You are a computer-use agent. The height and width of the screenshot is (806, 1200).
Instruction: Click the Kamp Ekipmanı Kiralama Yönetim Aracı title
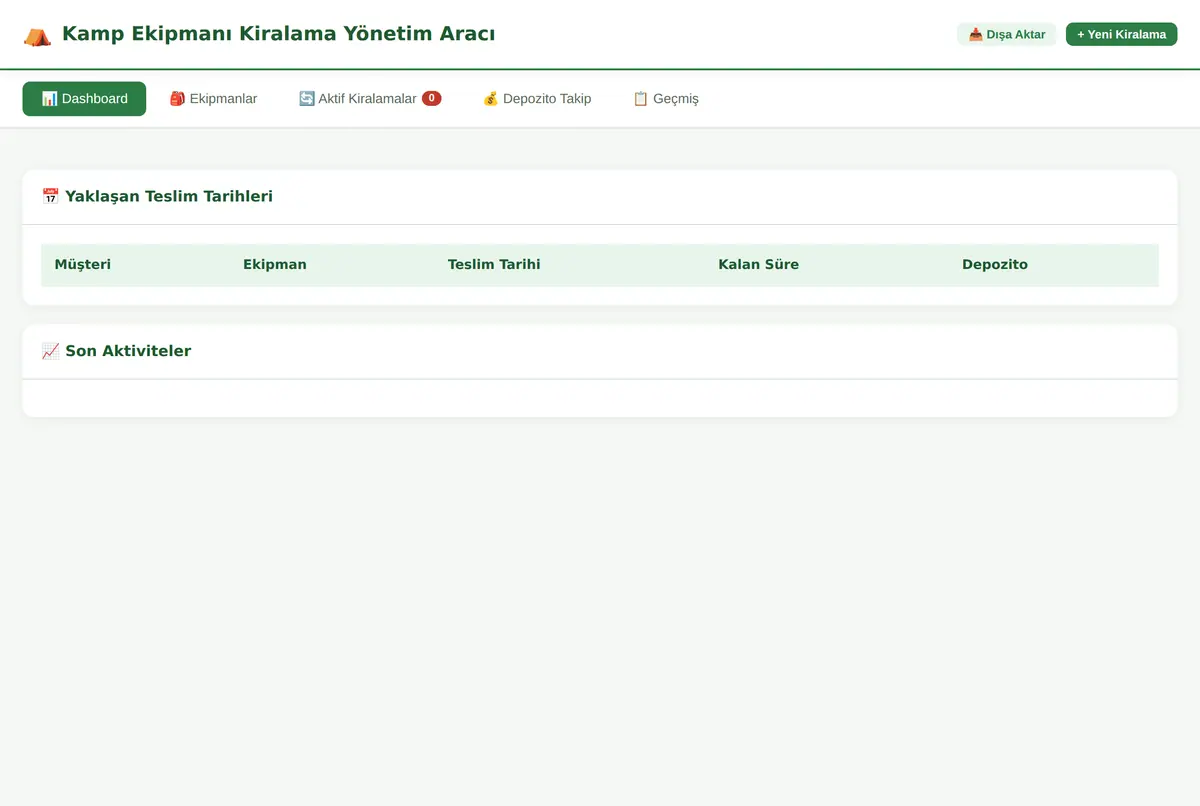(278, 34)
